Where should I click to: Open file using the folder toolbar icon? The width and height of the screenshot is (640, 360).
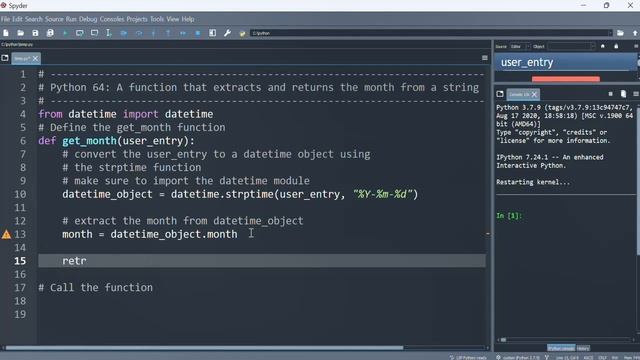20,33
